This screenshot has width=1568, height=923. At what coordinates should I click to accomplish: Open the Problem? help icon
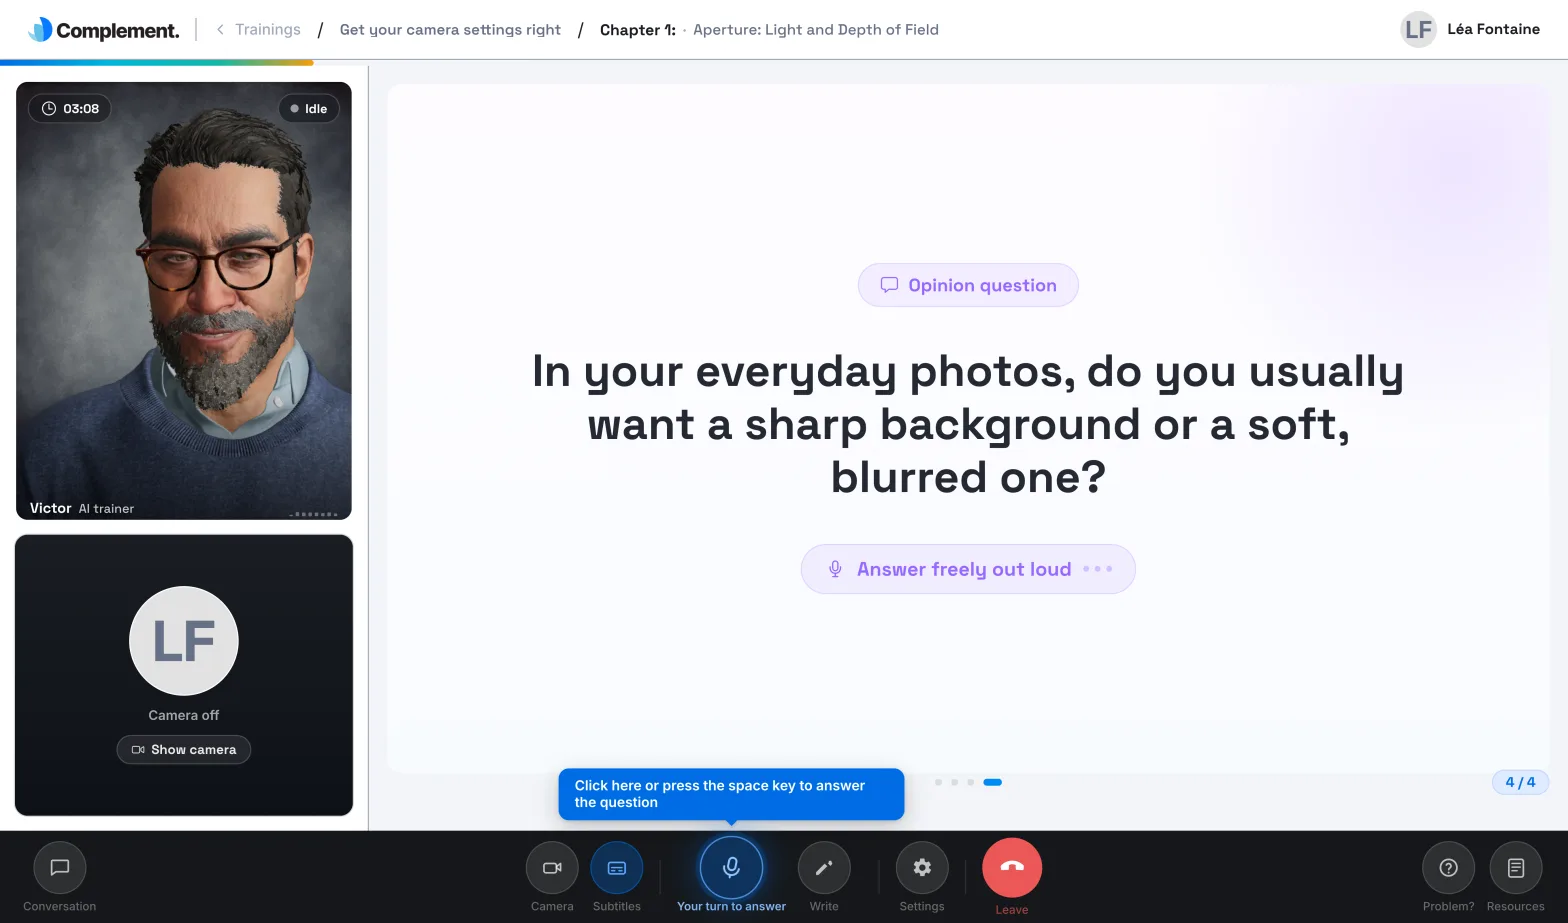pos(1448,868)
